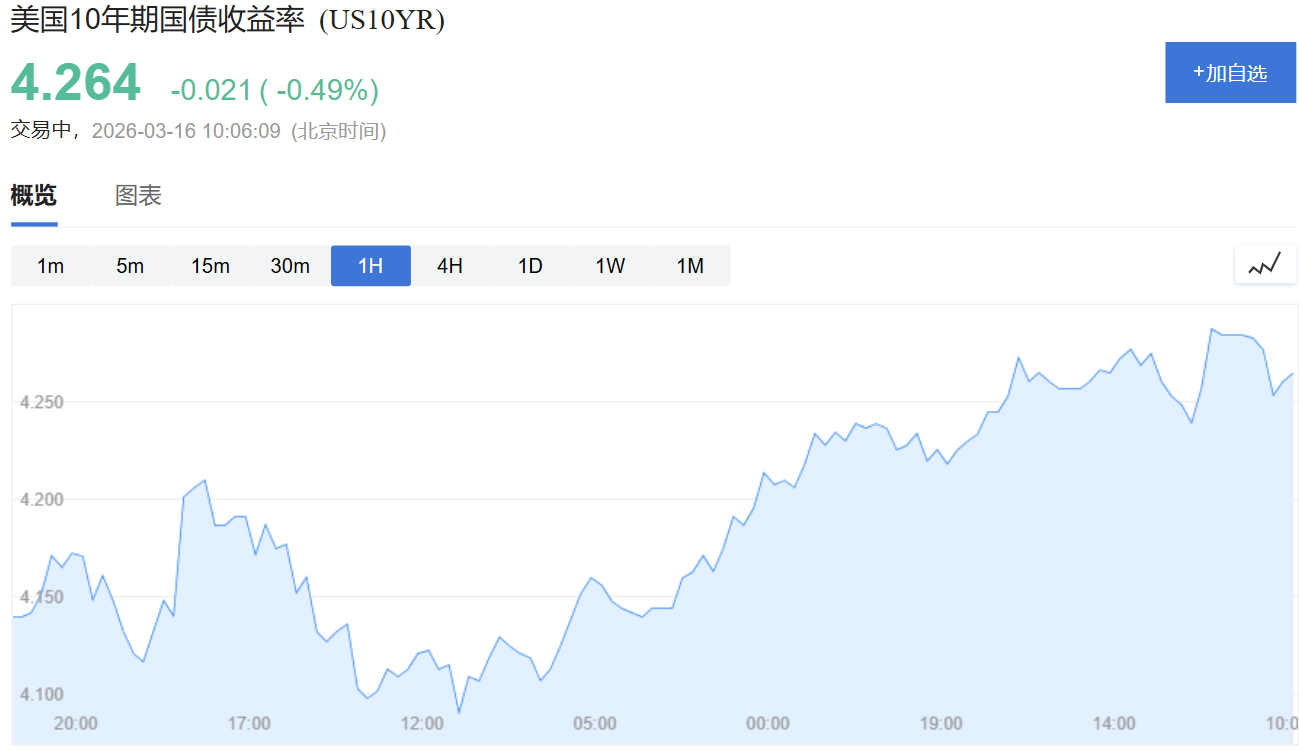This screenshot has height=750, width=1299.
Task: Click the 12:00 time axis marker
Action: (421, 723)
